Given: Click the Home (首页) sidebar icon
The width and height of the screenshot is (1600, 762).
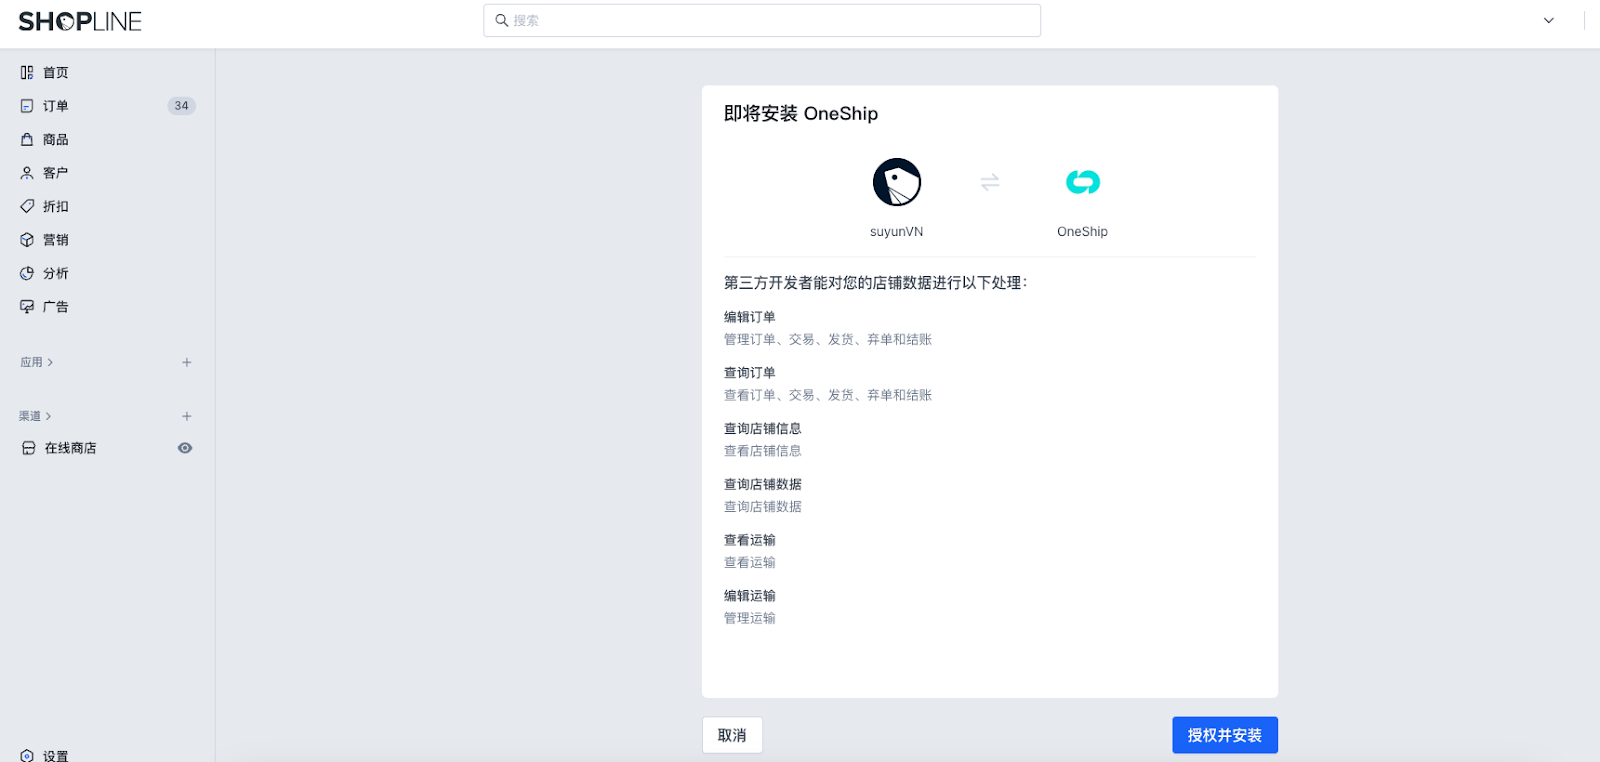Looking at the screenshot, I should [x=27, y=72].
